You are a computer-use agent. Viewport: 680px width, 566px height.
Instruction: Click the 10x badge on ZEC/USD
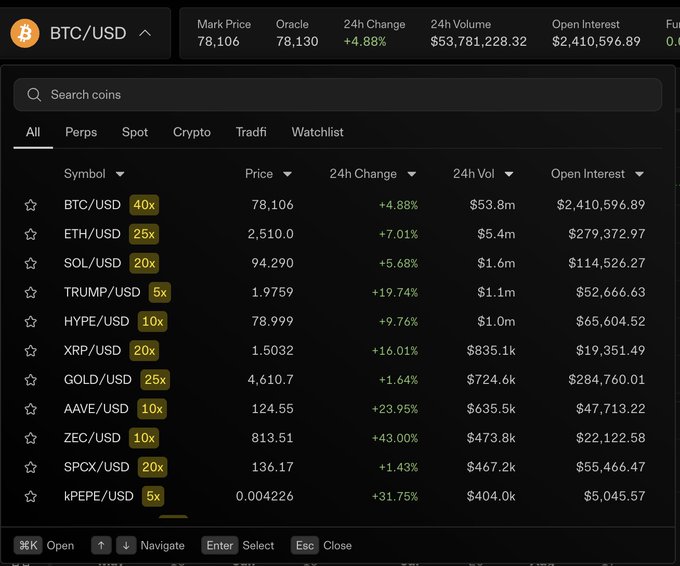[x=144, y=438]
